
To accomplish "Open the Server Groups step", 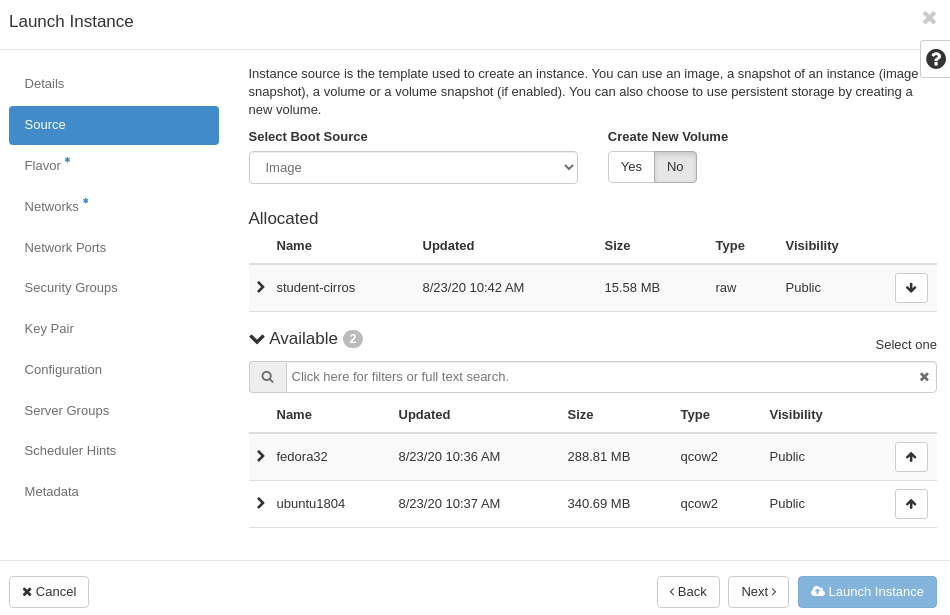I will (114, 410).
